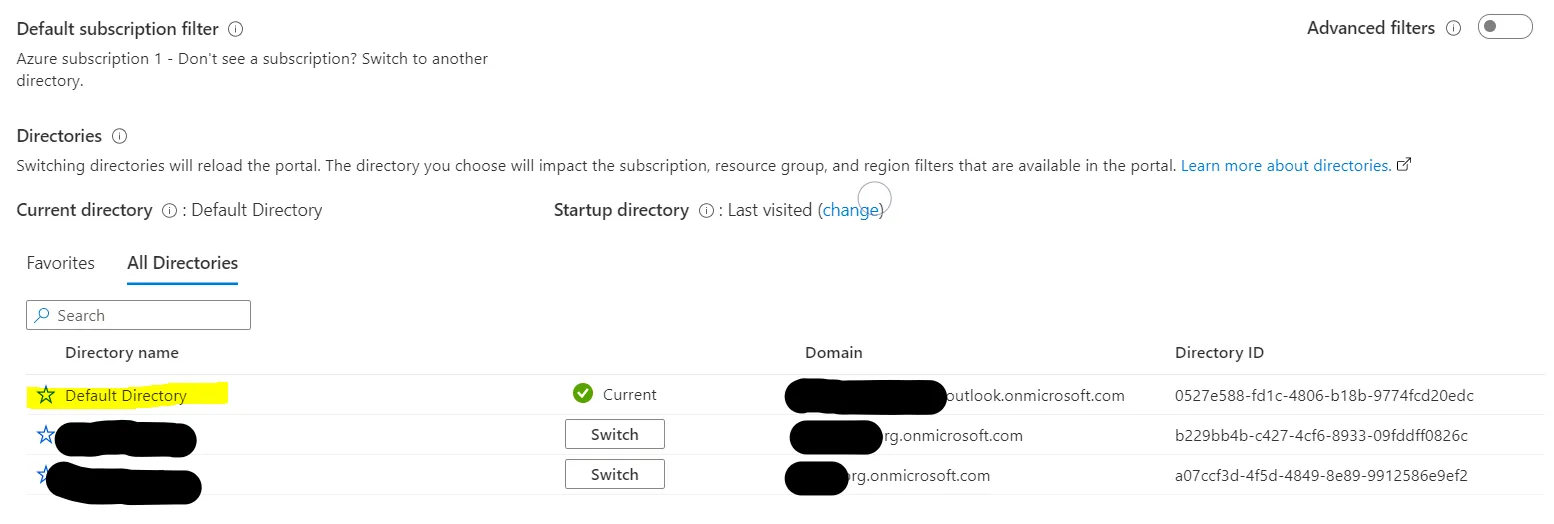Switch to the Favorites tab
This screenshot has width=1554, height=524.
click(61, 263)
